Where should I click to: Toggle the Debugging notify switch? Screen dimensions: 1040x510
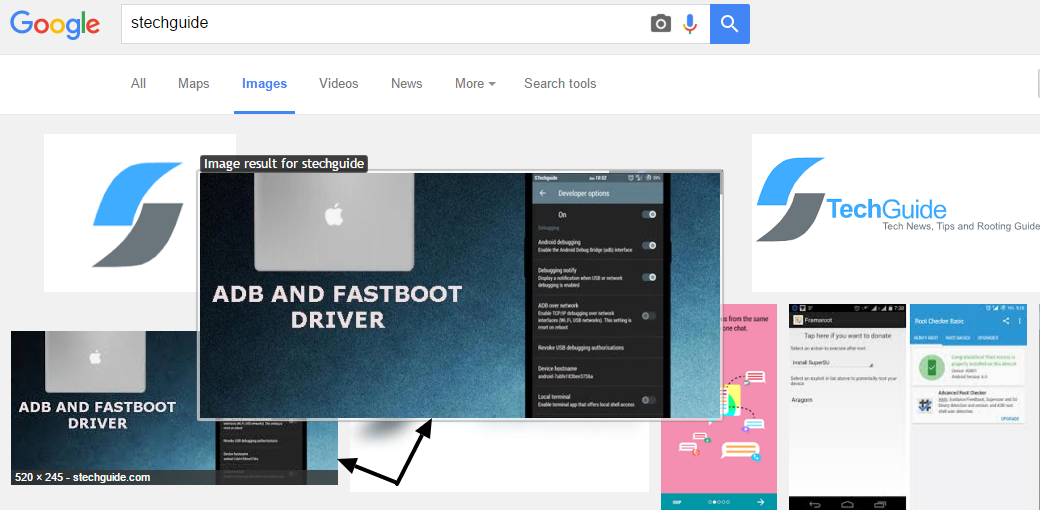pos(649,277)
